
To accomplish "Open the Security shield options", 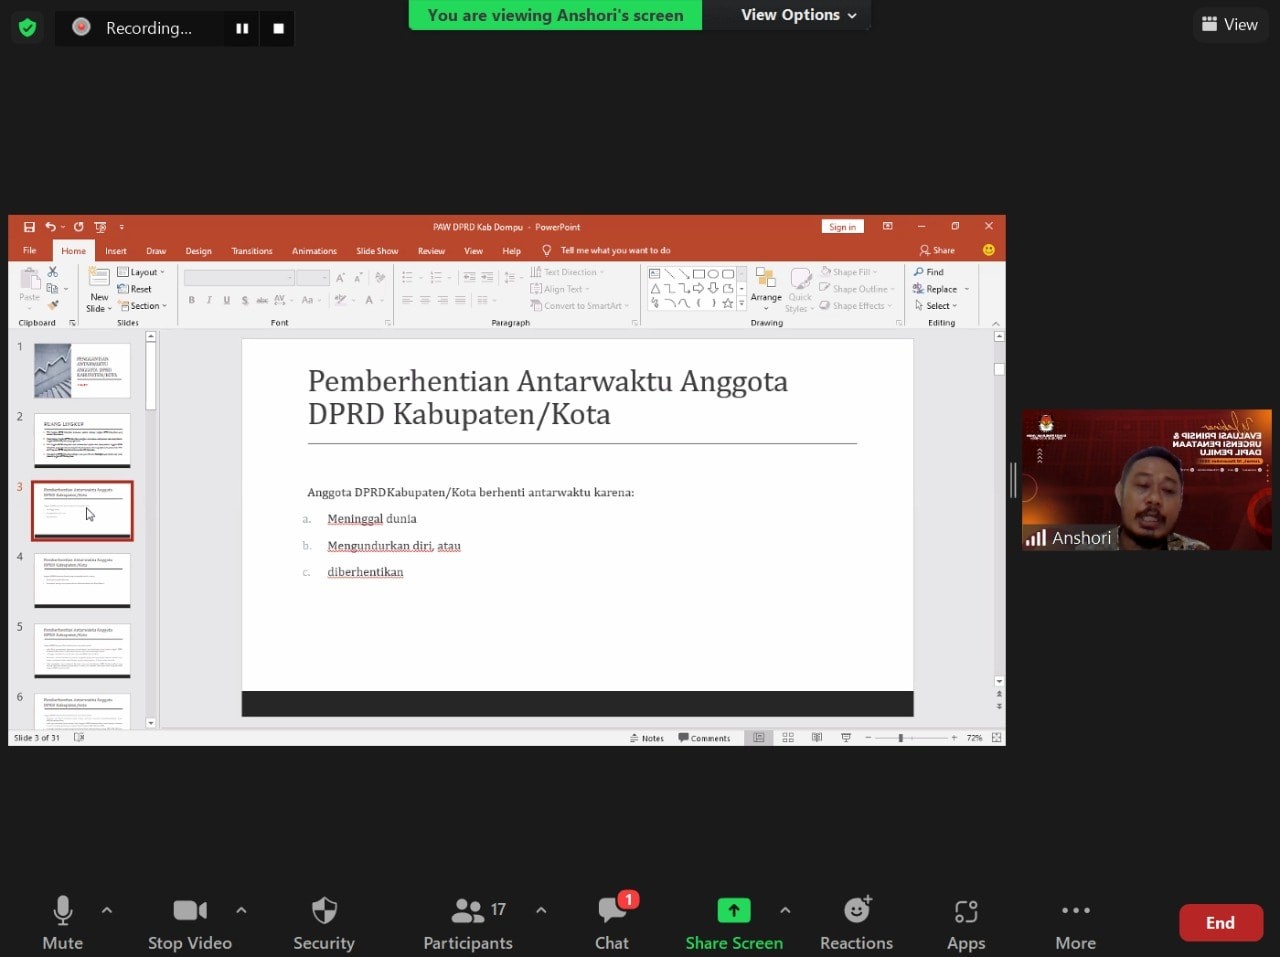I will click(323, 923).
